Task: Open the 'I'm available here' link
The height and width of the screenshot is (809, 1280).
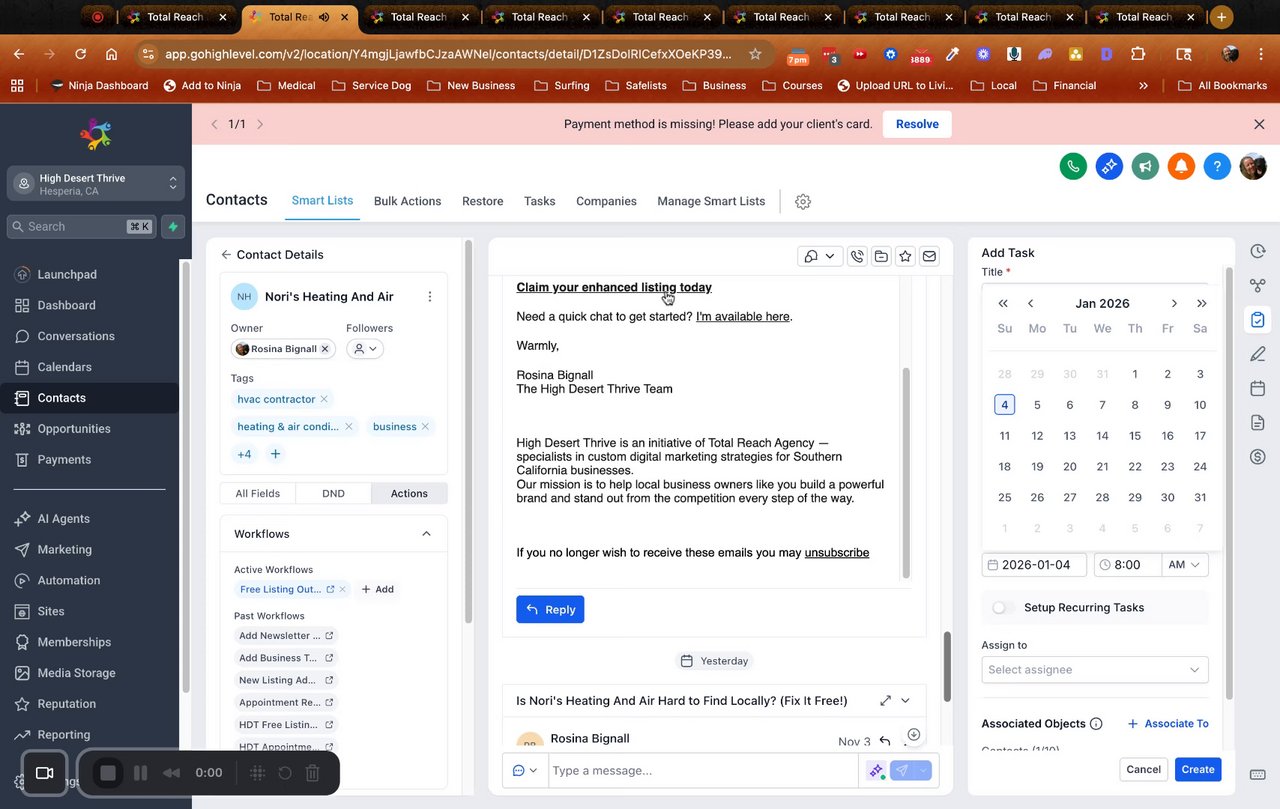Action: click(x=743, y=317)
